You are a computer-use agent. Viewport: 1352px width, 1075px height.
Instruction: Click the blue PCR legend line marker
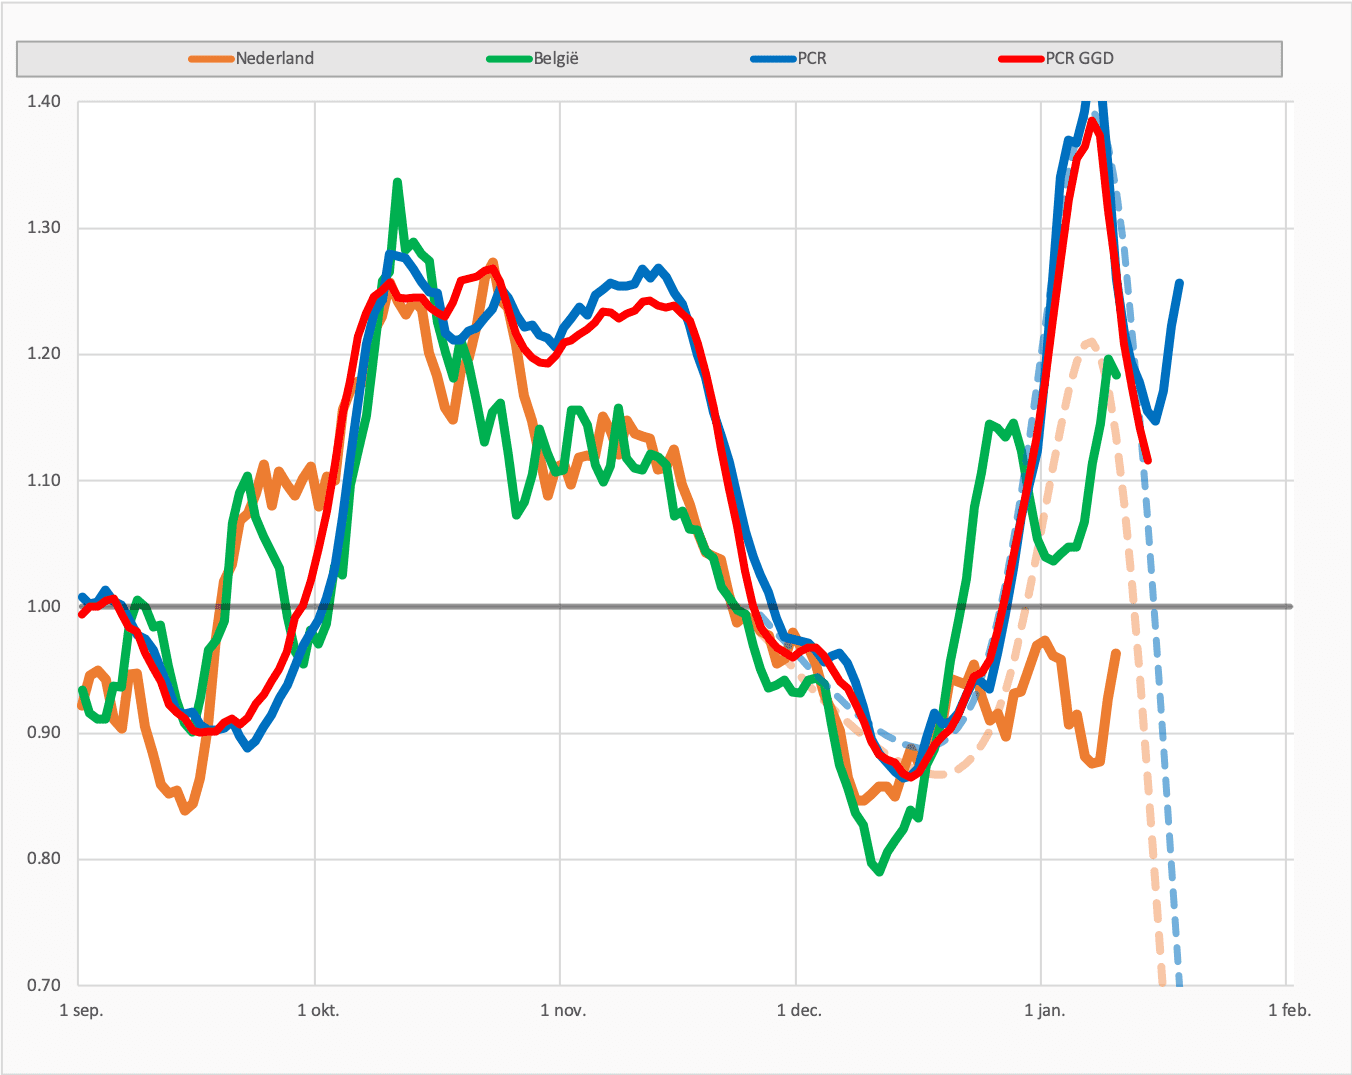773,59
